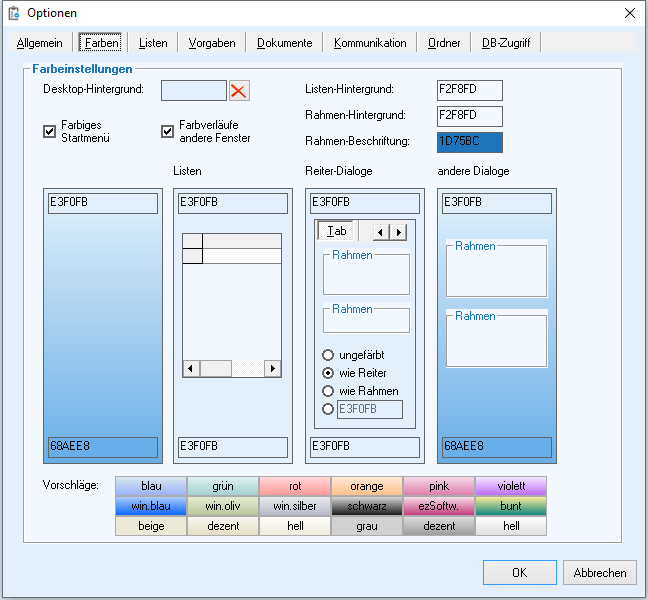
Task: Apply the beige color suggestion
Action: click(x=151, y=526)
